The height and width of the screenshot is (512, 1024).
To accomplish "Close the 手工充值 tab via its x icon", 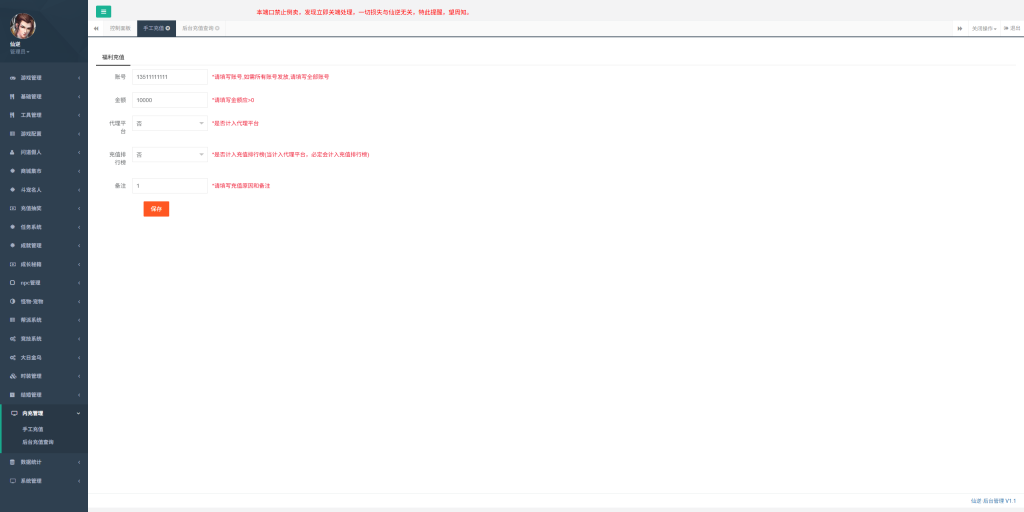I will (x=168, y=28).
